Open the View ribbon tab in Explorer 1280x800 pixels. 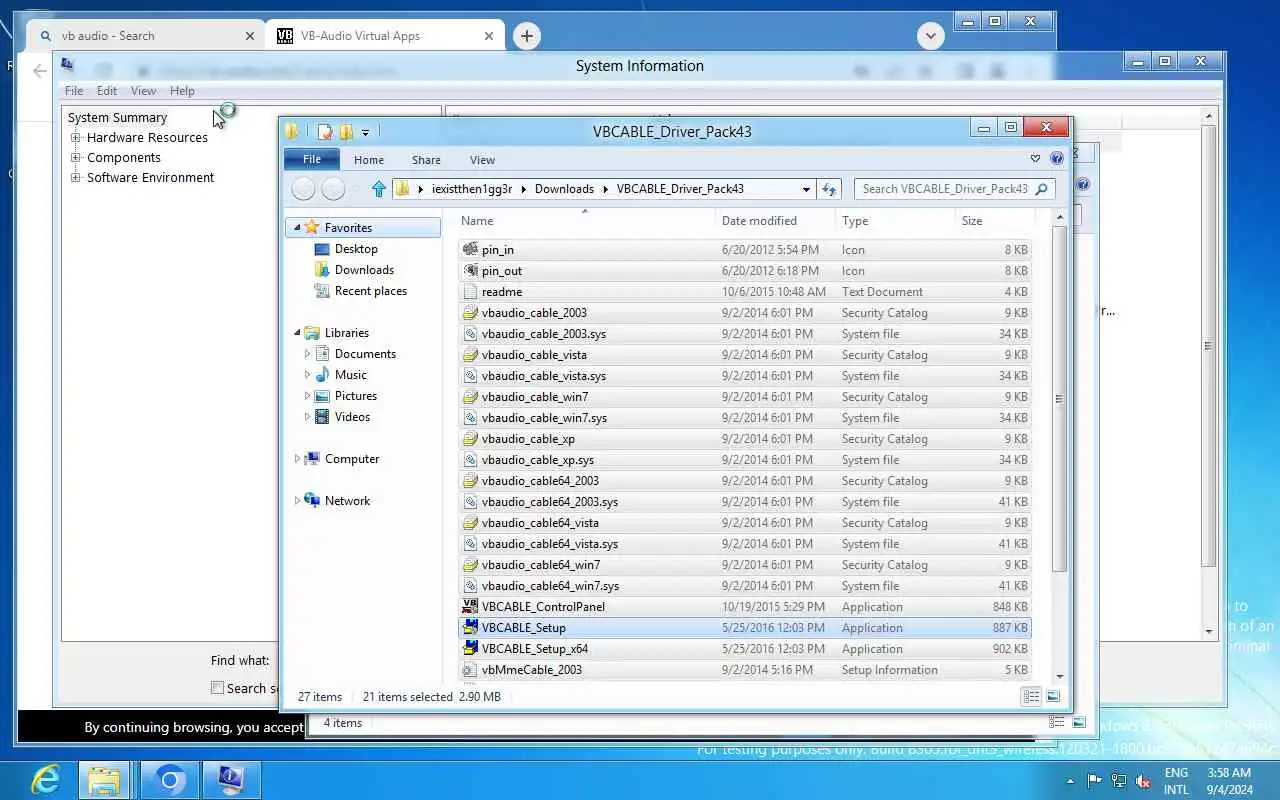[x=482, y=160]
